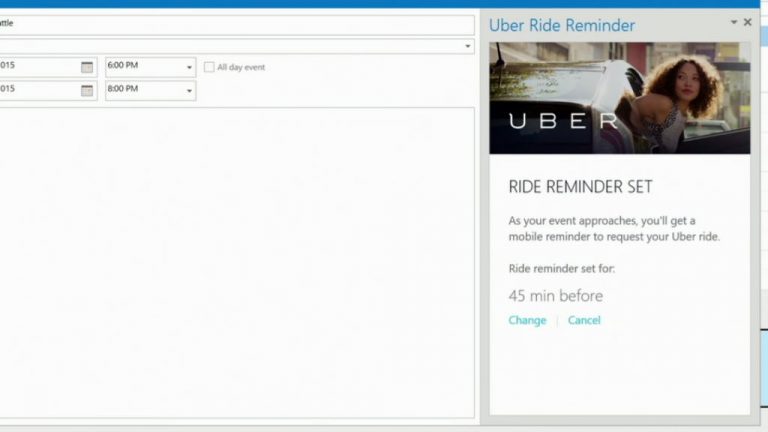Screen dimensions: 768x432
Task: Open the start date calendar picker icon
Action: click(x=87, y=67)
